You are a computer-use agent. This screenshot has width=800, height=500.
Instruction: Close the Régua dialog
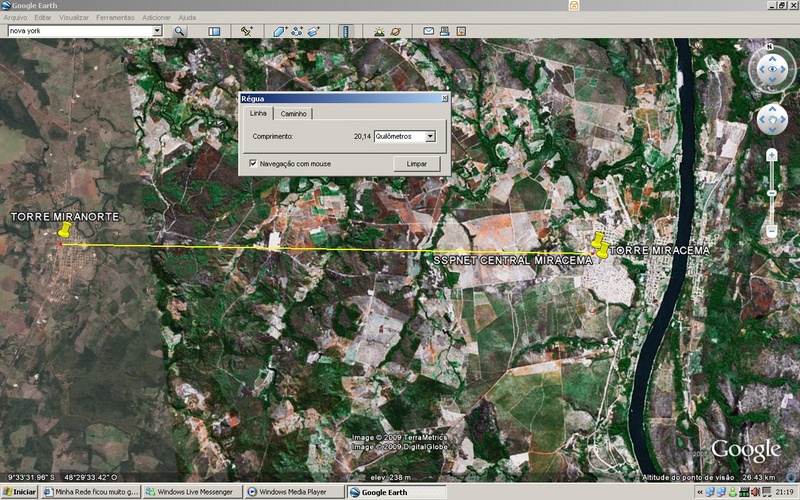coord(444,98)
